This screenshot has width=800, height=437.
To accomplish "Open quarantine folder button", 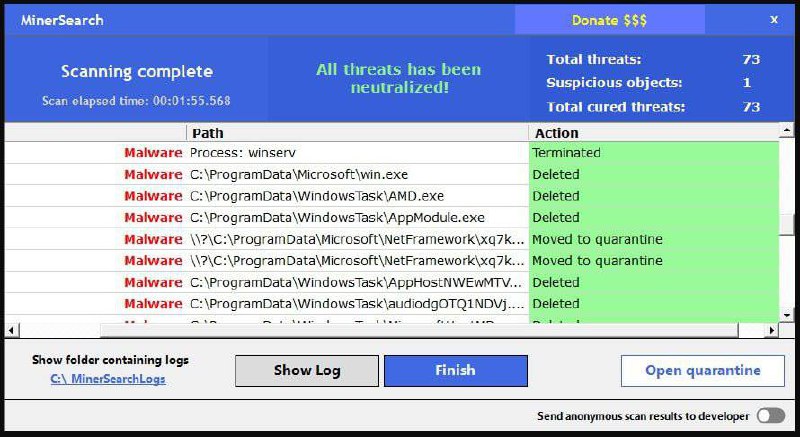I will coord(702,370).
